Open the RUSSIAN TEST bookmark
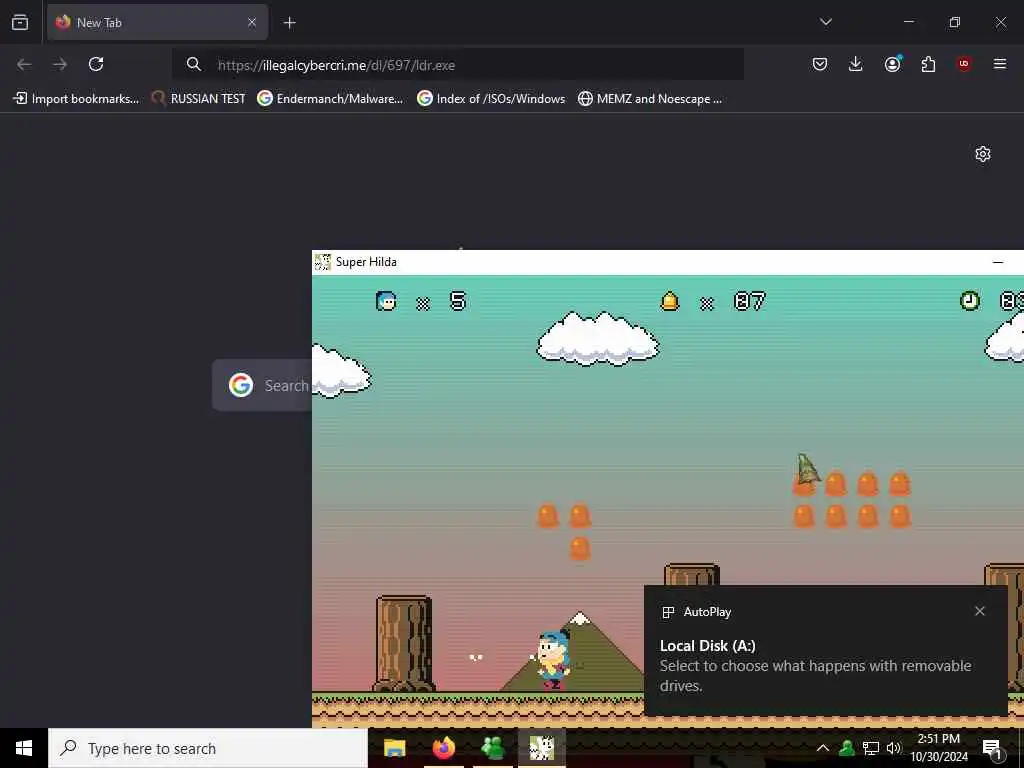 click(199, 99)
